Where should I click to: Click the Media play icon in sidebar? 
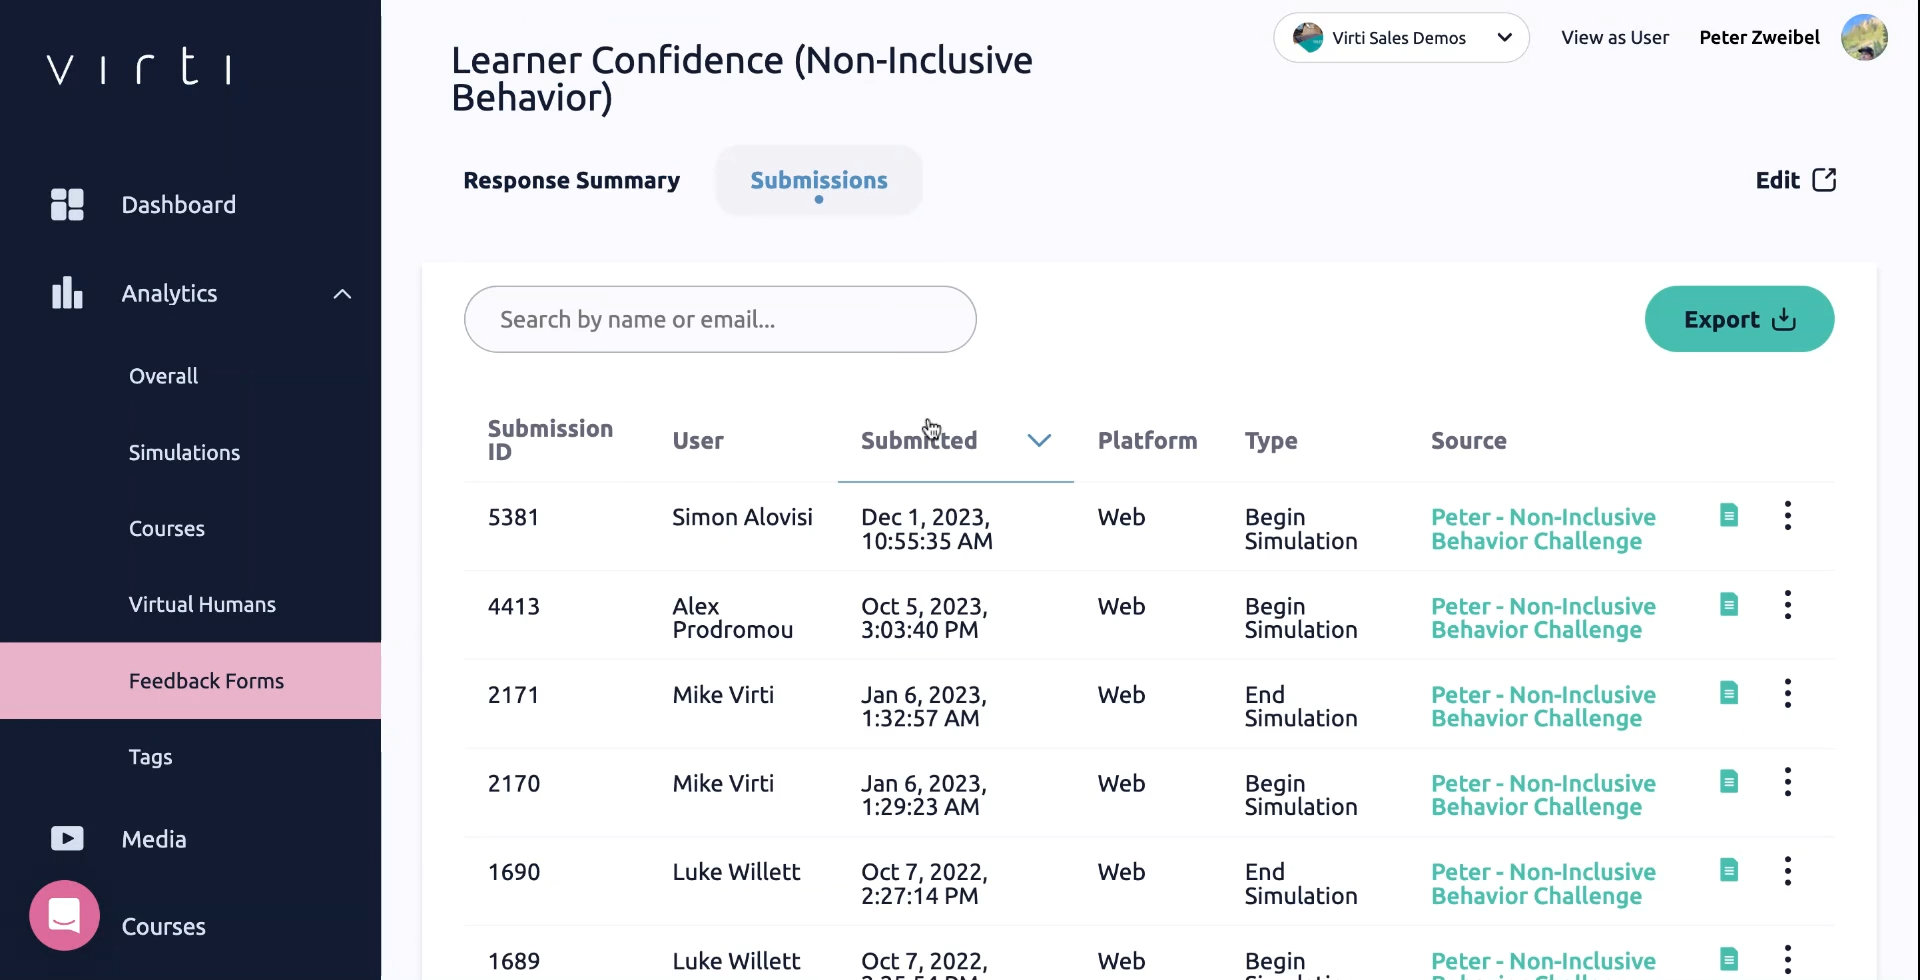[x=67, y=838]
